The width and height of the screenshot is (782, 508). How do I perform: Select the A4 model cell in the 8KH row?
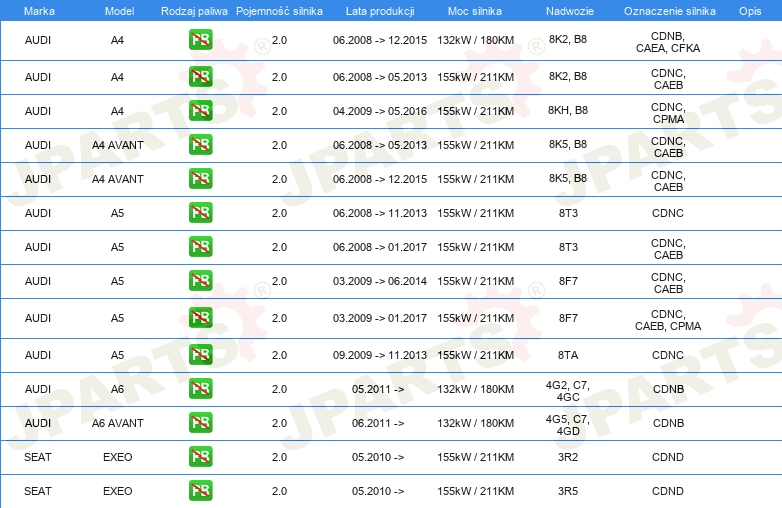click(117, 111)
